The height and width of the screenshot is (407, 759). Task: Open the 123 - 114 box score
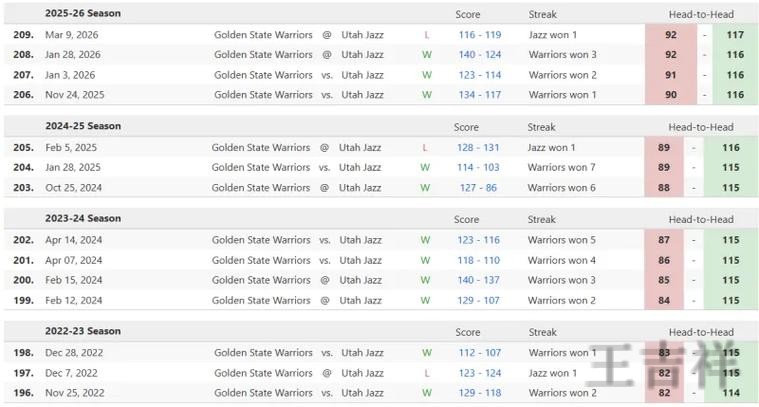480,75
